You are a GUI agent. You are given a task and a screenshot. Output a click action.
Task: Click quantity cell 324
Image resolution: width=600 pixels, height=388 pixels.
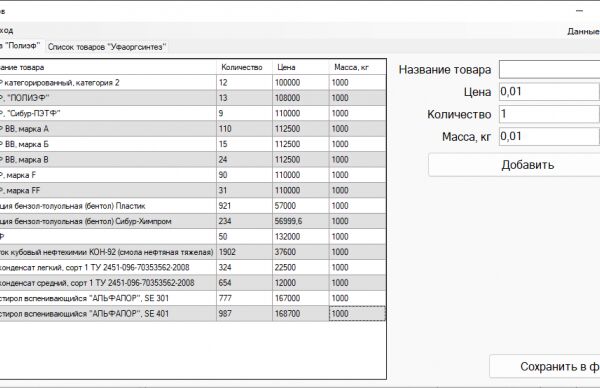click(244, 267)
